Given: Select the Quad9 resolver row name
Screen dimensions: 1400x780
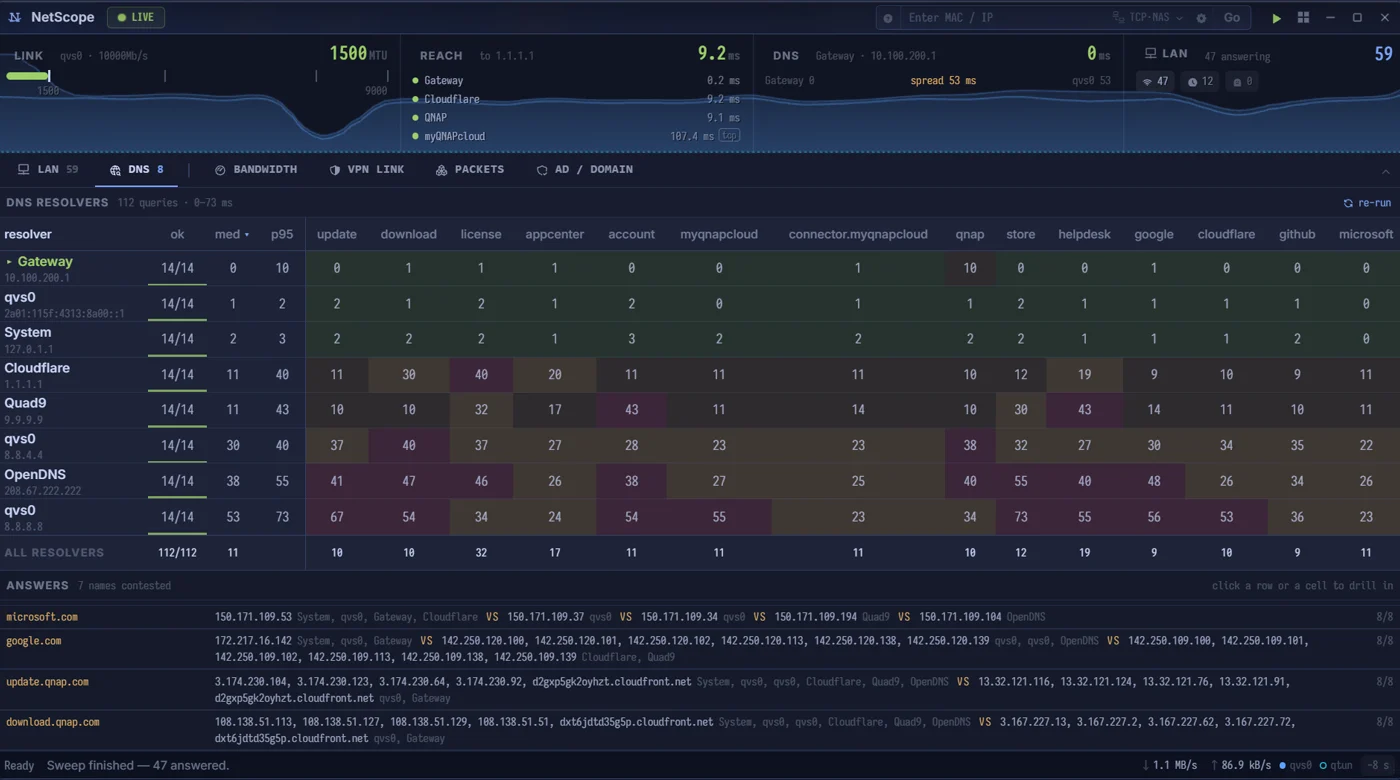Looking at the screenshot, I should click(x=25, y=403).
